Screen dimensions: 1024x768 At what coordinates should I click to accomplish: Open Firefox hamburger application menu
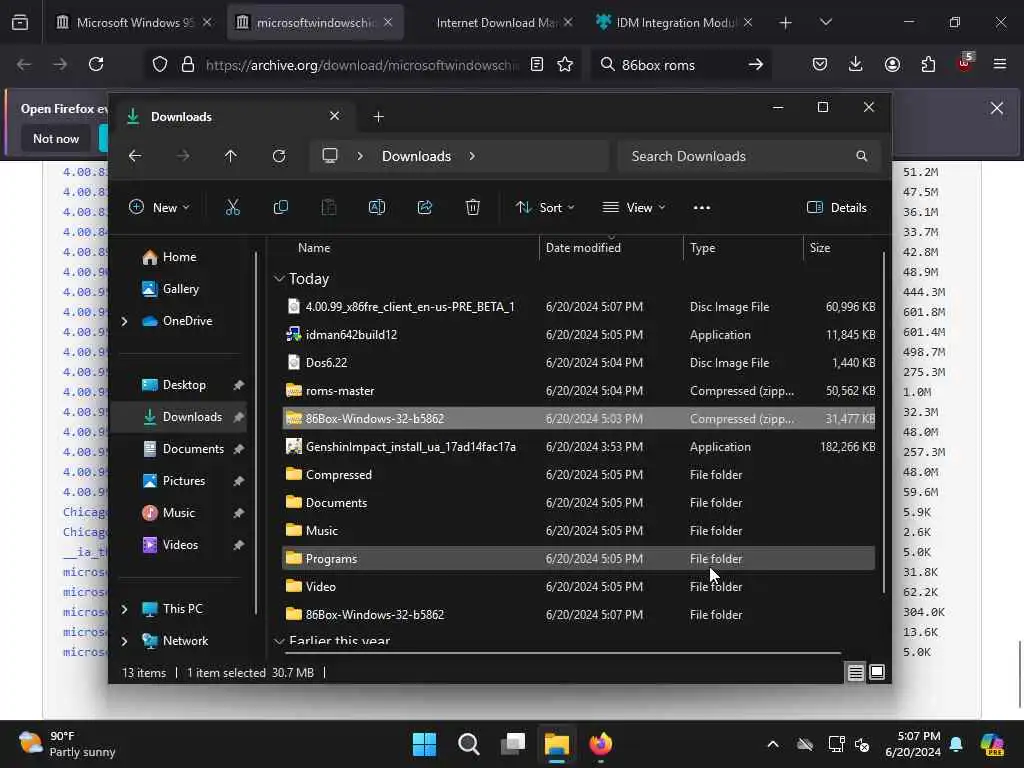click(x=1000, y=64)
